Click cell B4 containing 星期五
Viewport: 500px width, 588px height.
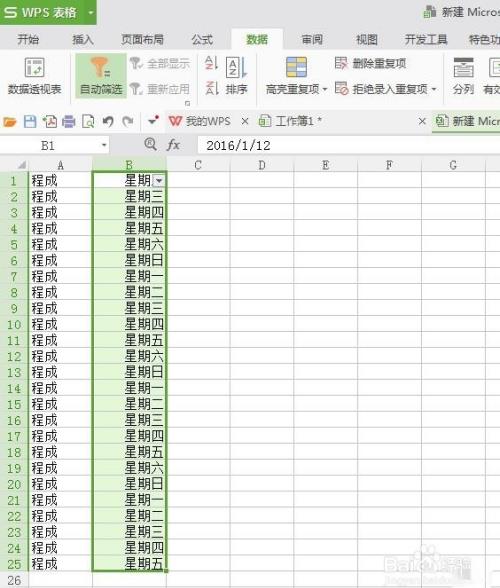point(129,228)
